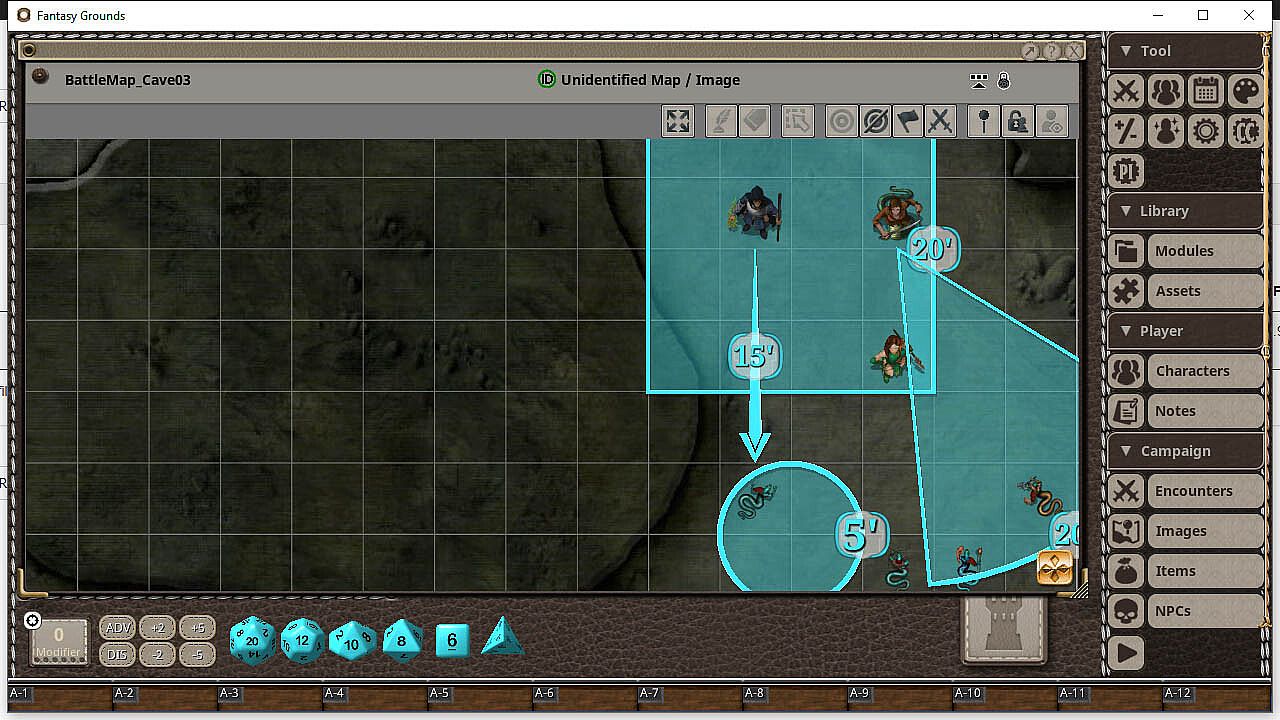Select the map pin tool
1280x720 pixels.
pos(984,121)
